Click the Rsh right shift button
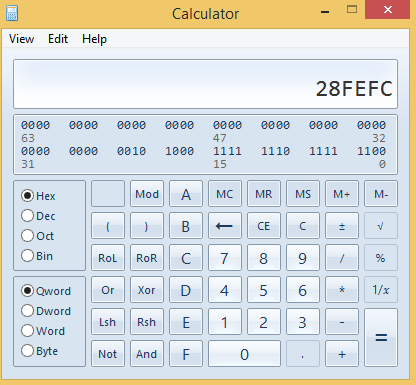416x385 pixels. click(147, 322)
